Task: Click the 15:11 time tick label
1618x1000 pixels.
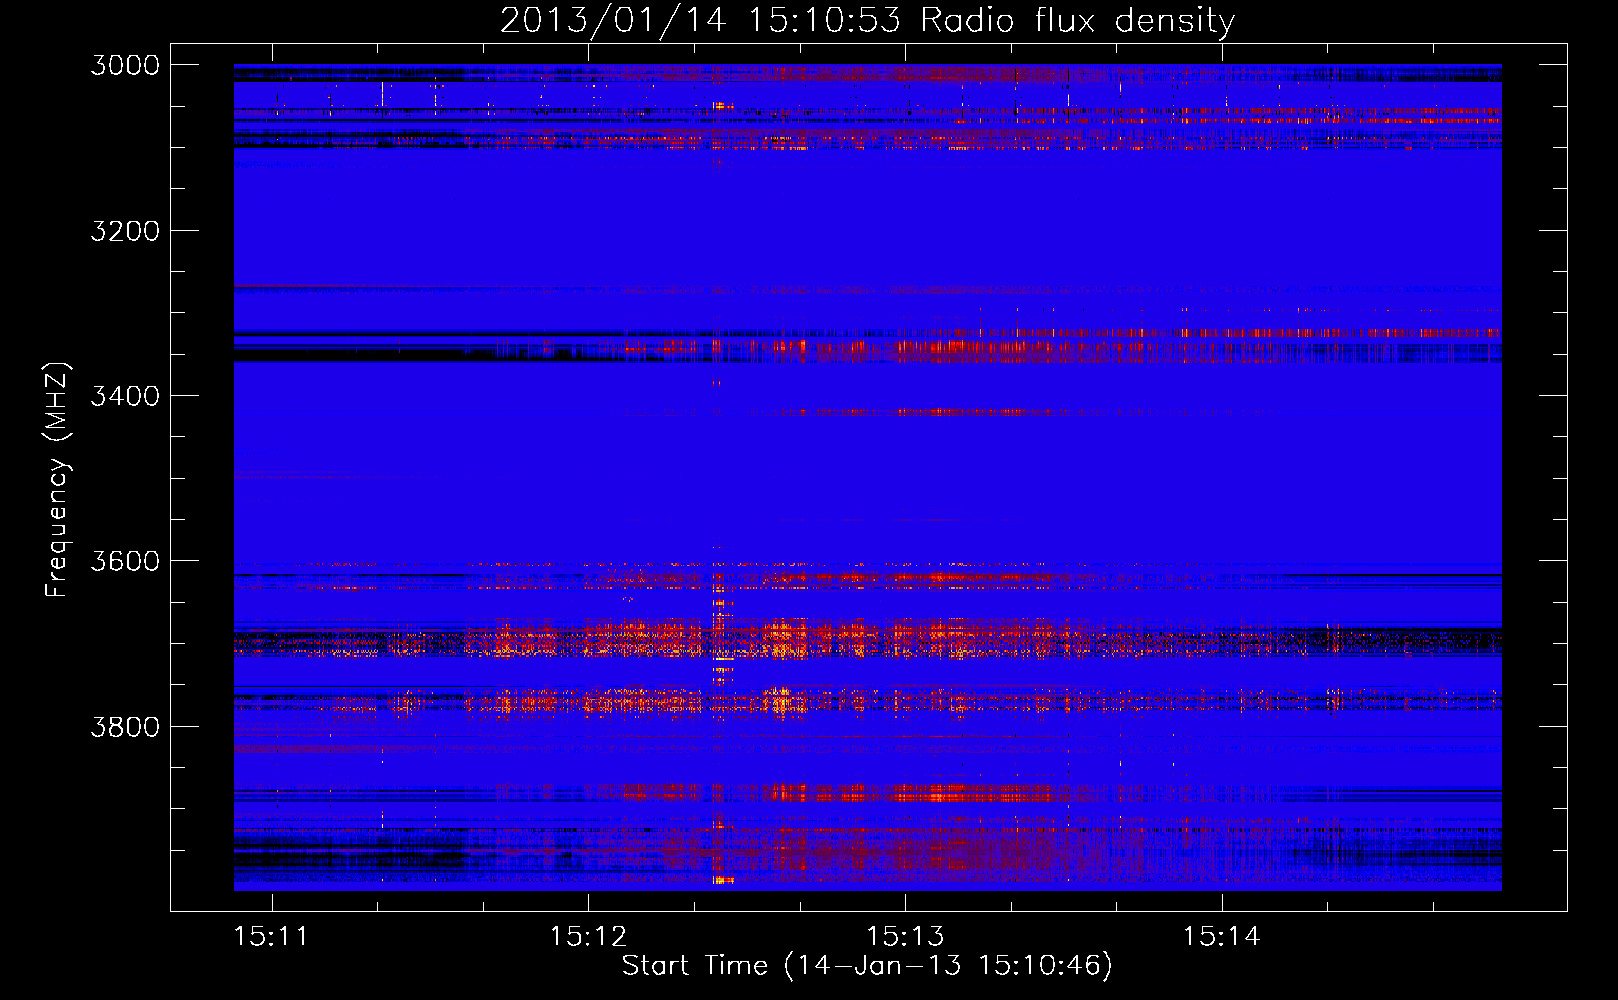Action: 271,937
